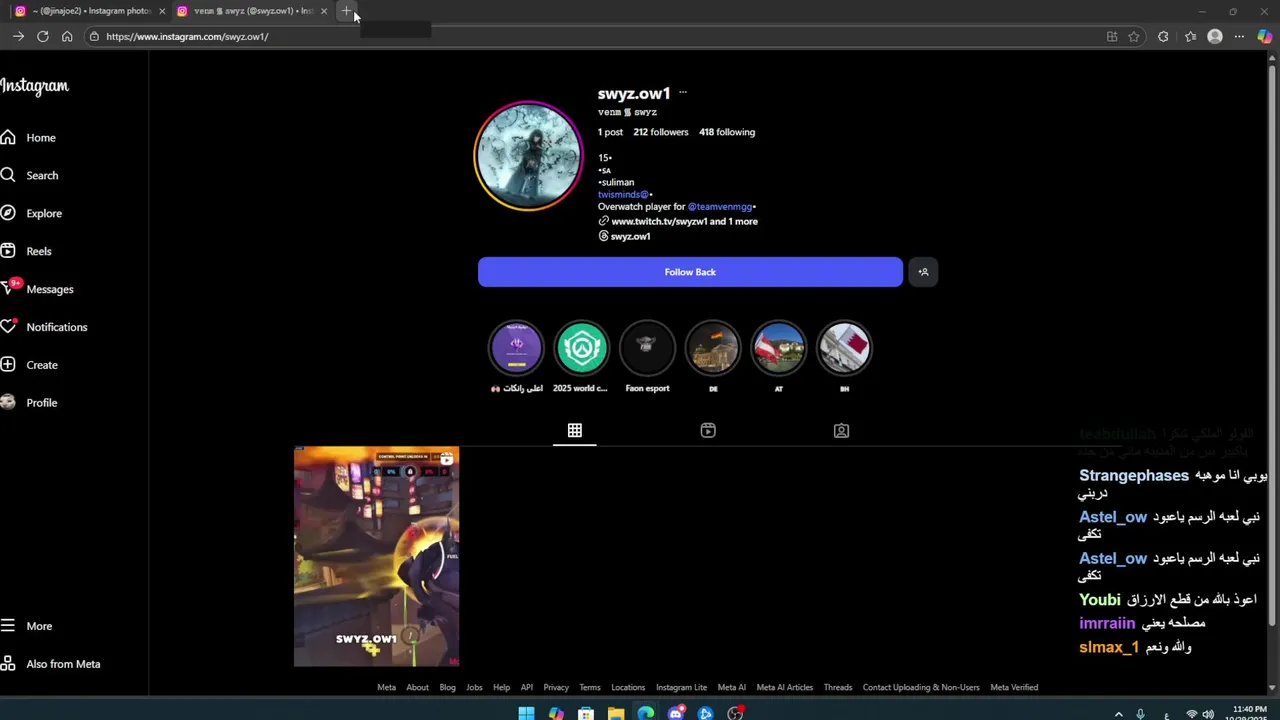The height and width of the screenshot is (720, 1280).
Task: Open browser Settings and more menu
Action: click(x=1239, y=37)
